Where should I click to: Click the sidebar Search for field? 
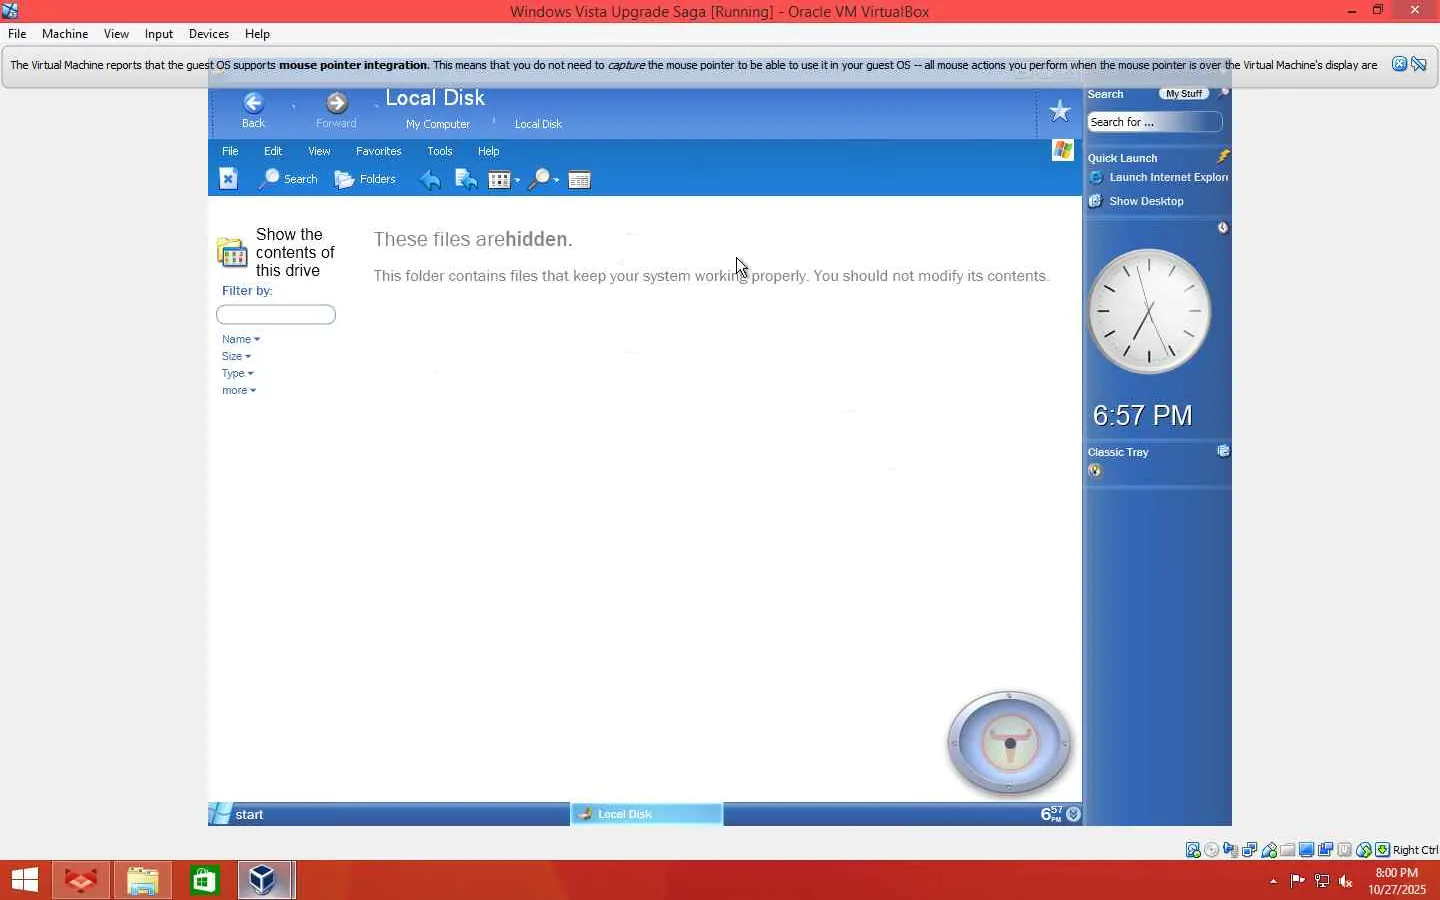tap(1155, 122)
